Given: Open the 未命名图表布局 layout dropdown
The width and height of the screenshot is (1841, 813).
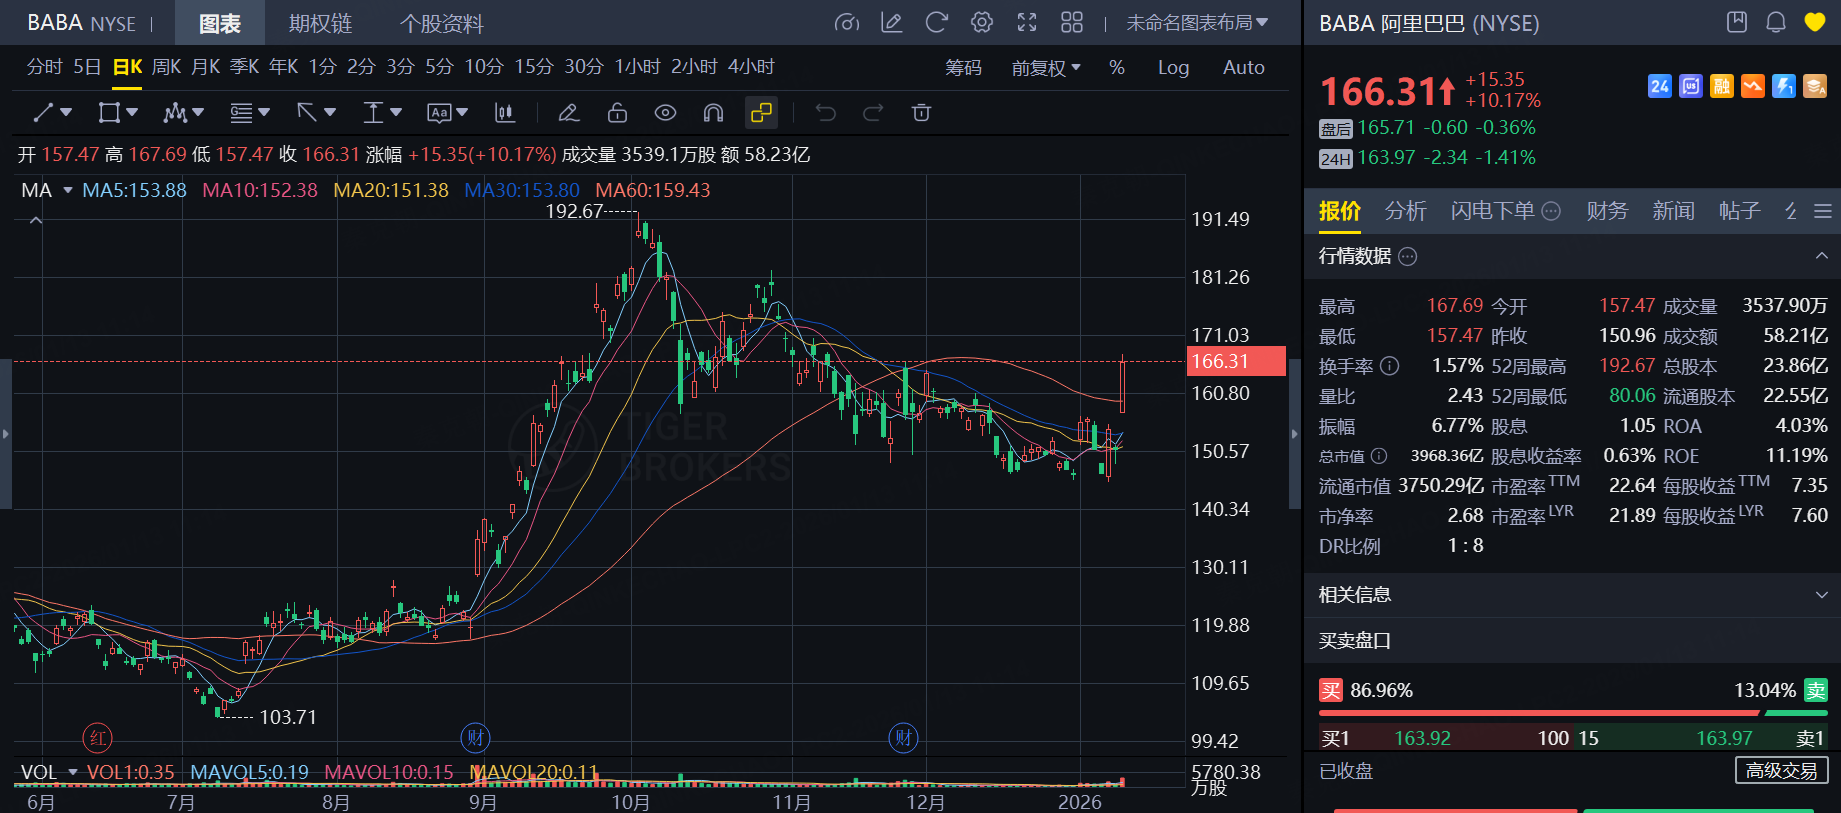Looking at the screenshot, I should (1196, 23).
